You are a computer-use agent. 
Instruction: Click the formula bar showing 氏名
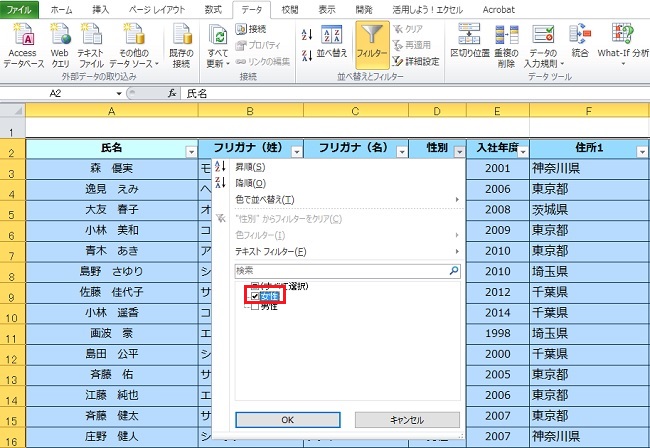(415, 94)
